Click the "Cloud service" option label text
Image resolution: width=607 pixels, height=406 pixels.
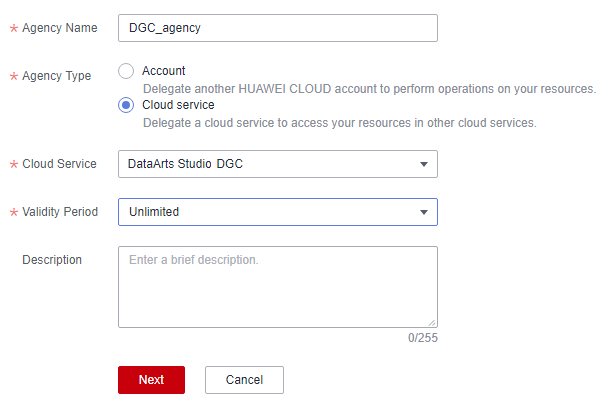point(178,105)
